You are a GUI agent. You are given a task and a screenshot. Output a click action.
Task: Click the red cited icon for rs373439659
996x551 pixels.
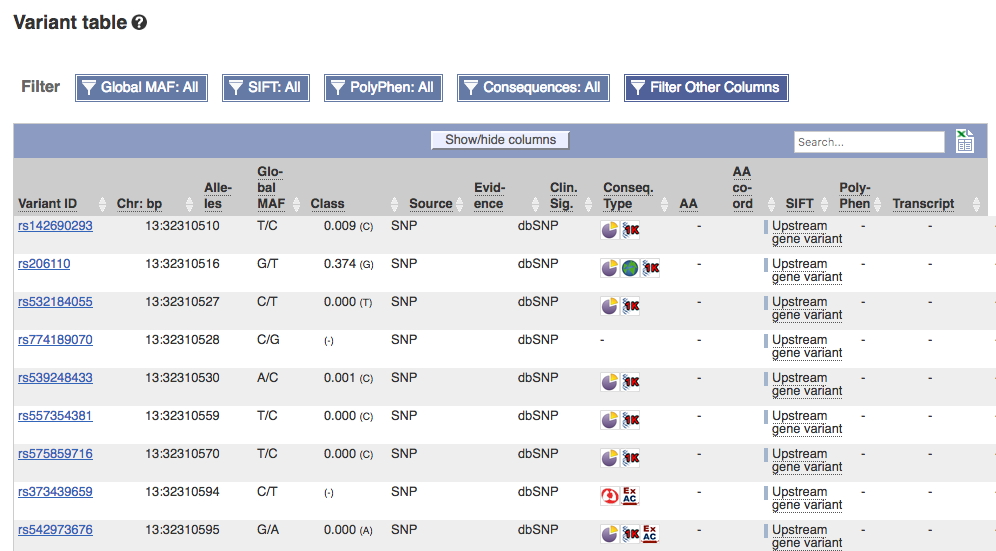click(610, 496)
